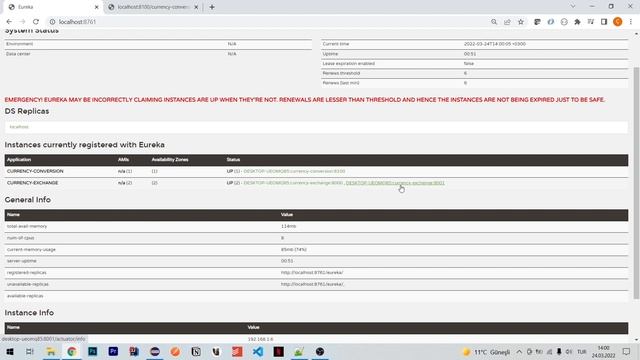Viewport: 640px width, 360px height.
Task: Click the red EMERGENCY warning message
Action: [x=304, y=100]
